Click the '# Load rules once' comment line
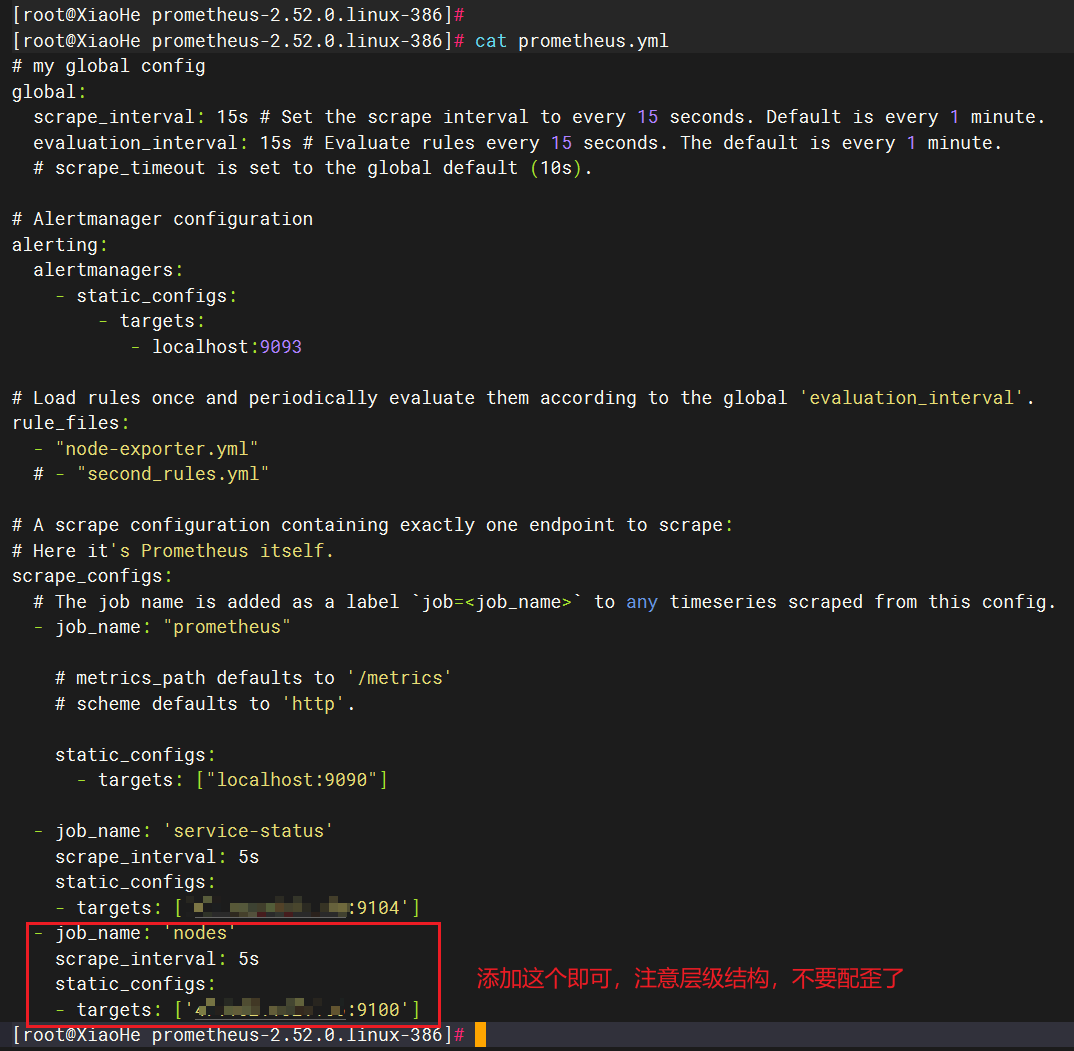Screen dimensions: 1074x1051 (x=523, y=398)
